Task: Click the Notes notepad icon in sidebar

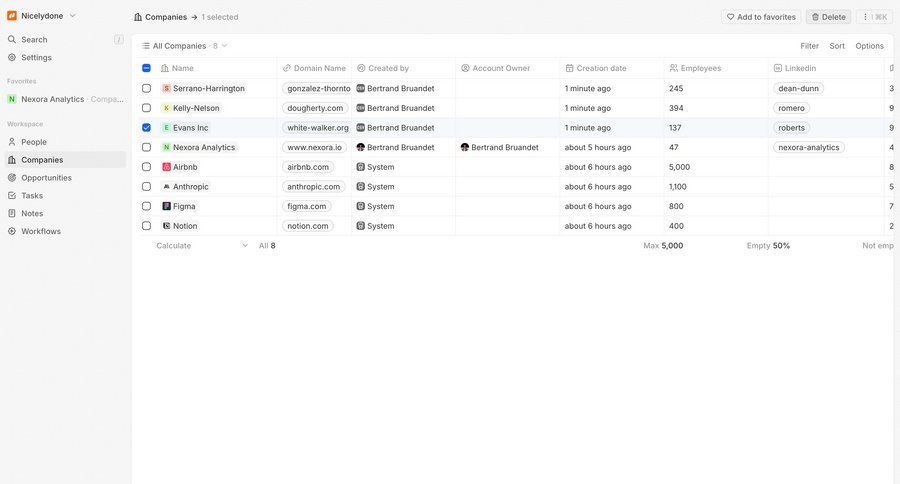Action: click(x=11, y=214)
